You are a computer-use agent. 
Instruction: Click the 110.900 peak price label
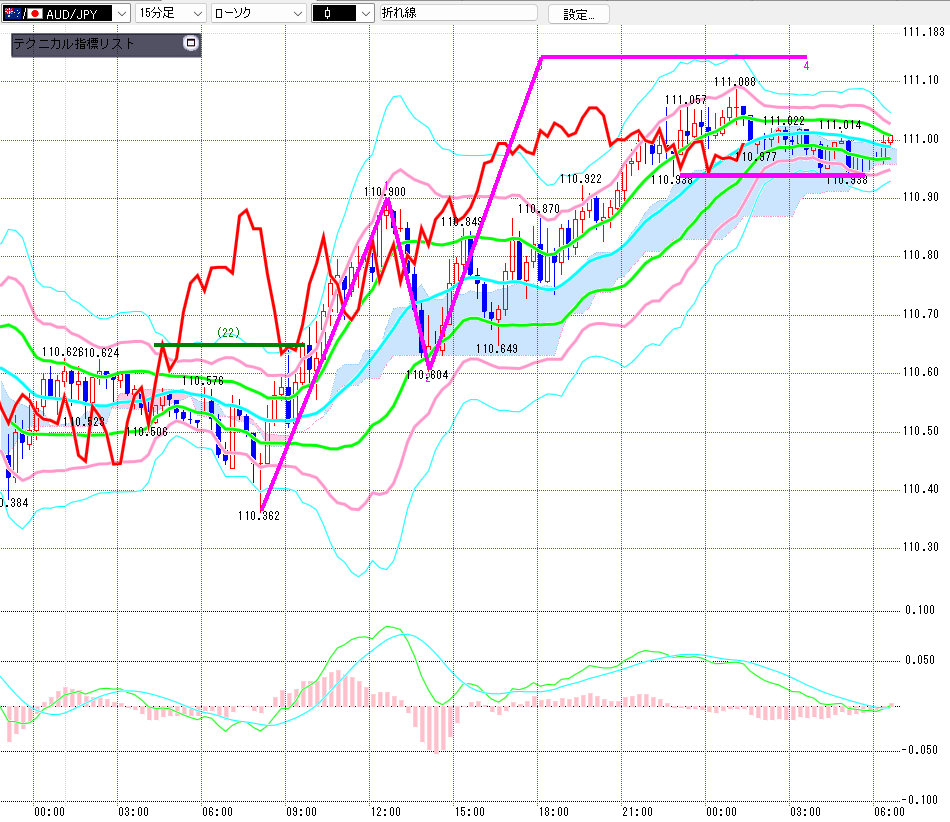coord(385,192)
